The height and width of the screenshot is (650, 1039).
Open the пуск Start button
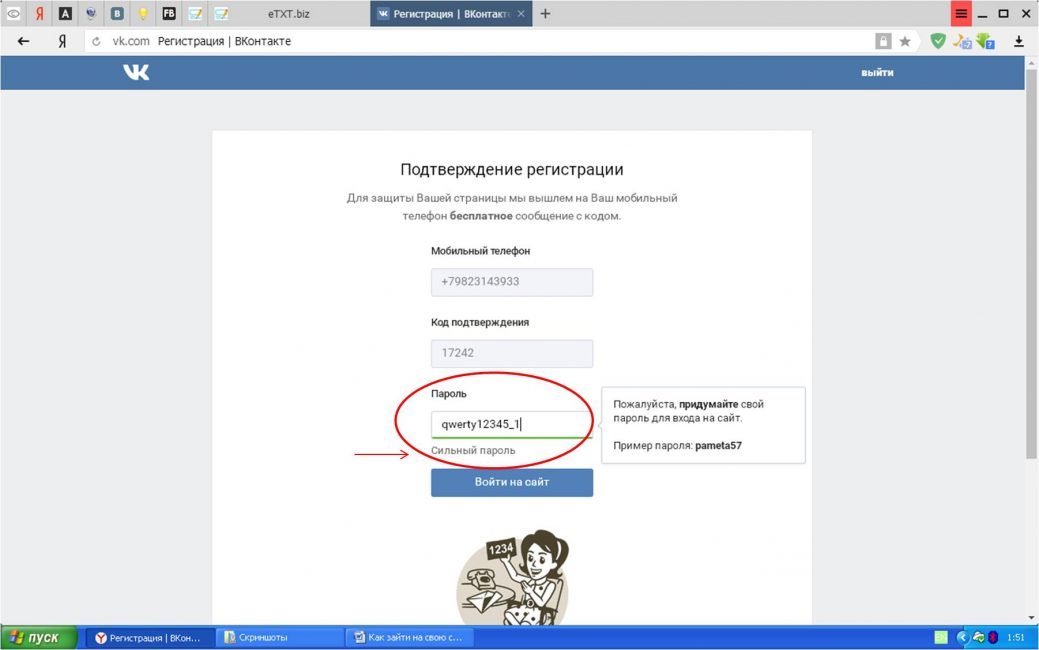[x=38, y=637]
